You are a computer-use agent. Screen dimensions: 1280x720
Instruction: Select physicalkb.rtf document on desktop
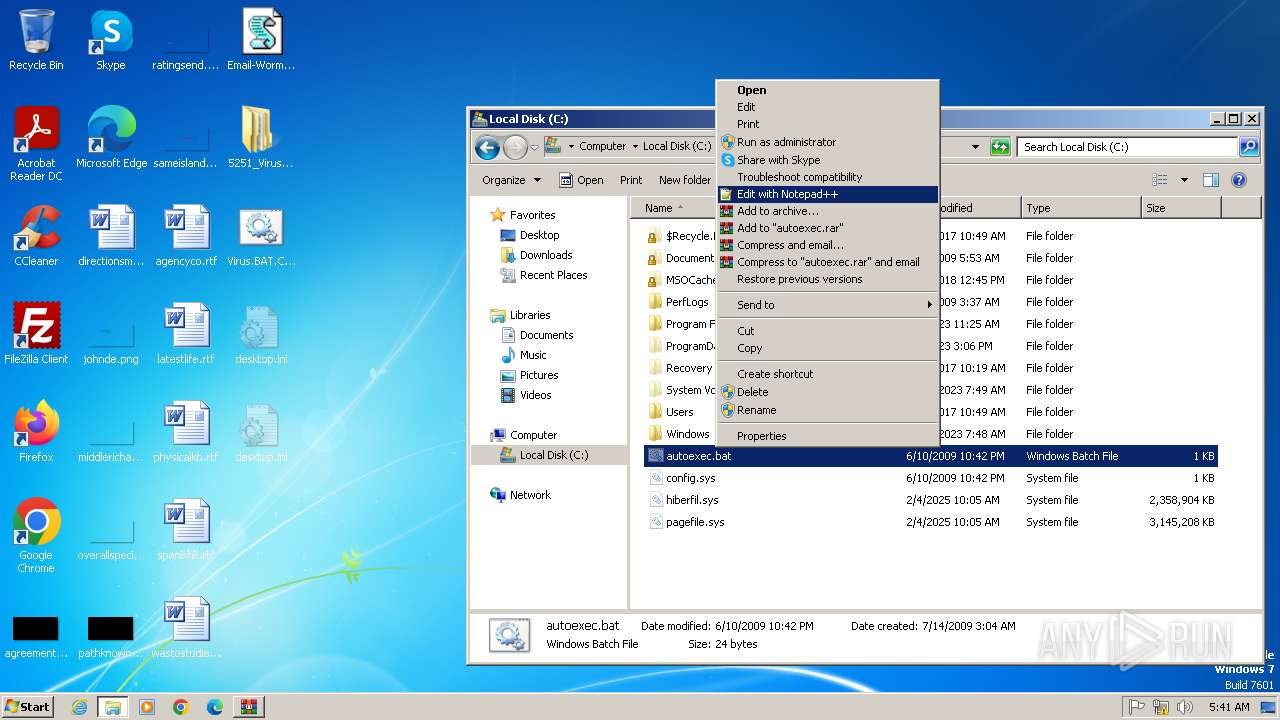186,432
